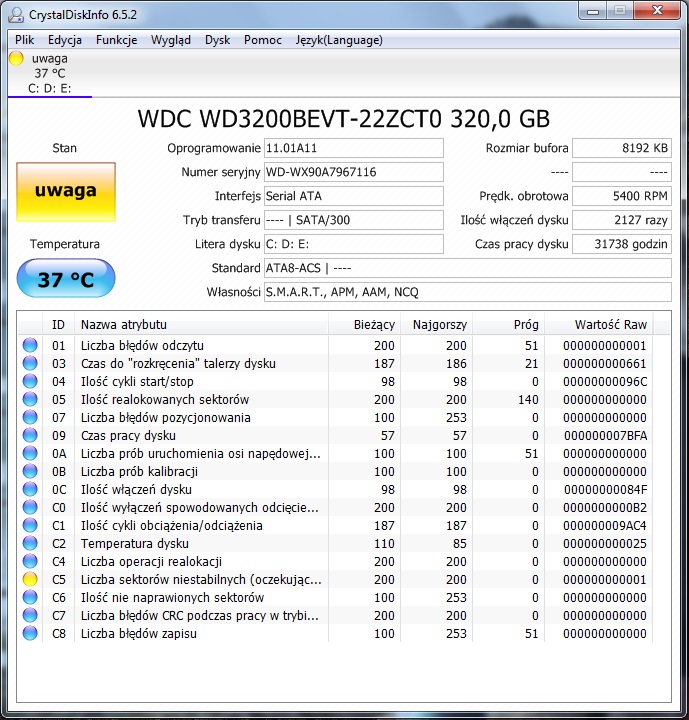Click the yellow uwaga health status button

66,191
